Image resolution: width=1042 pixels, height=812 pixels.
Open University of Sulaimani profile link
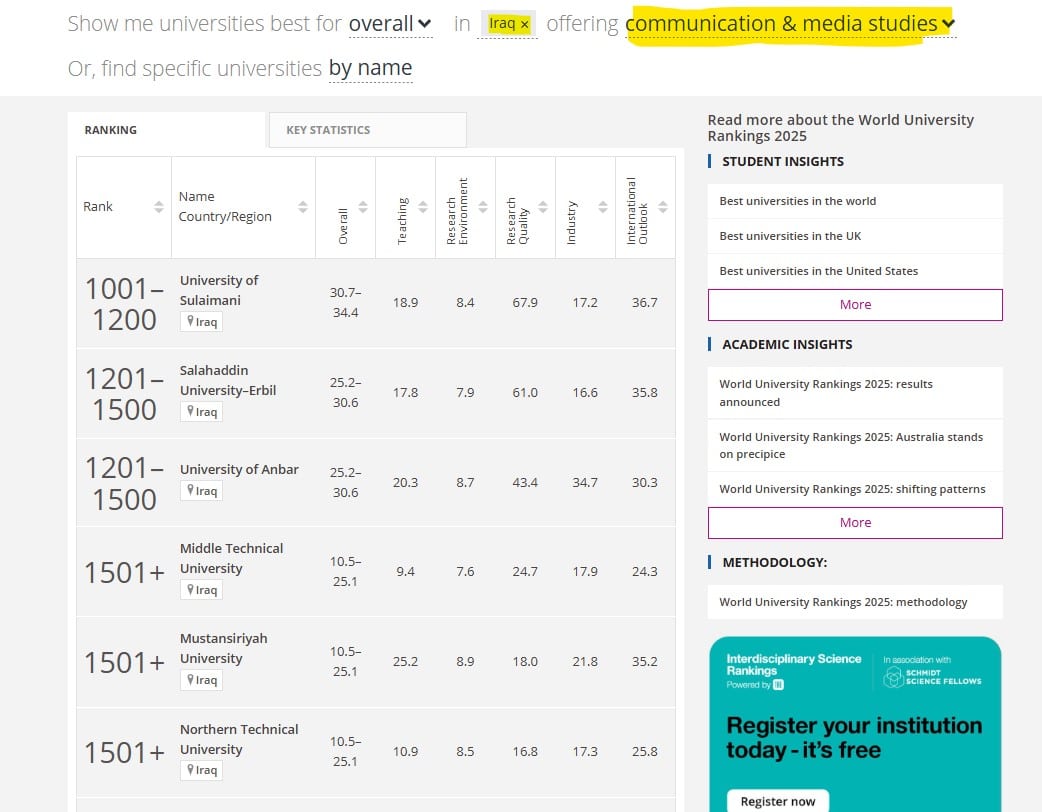pyautogui.click(x=219, y=290)
